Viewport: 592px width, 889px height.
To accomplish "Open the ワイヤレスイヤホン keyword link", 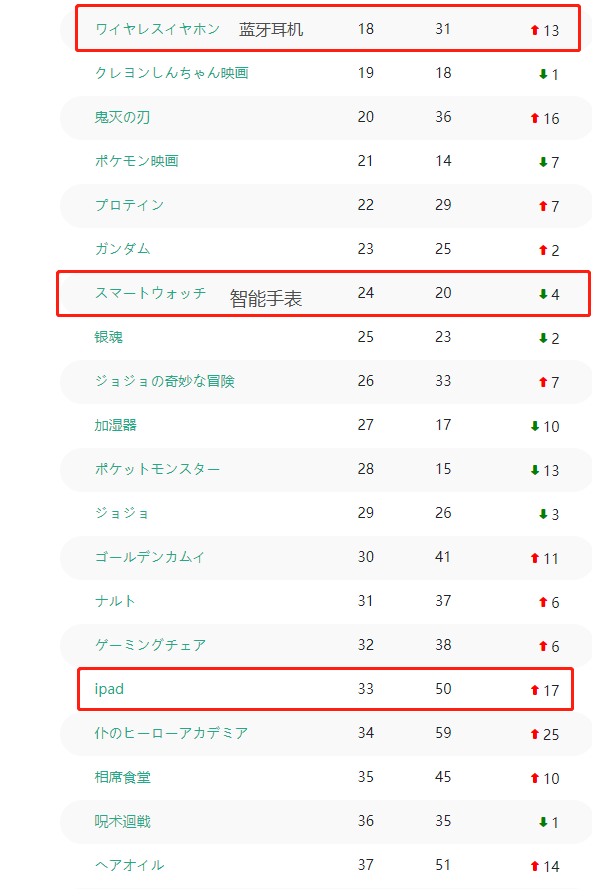I will point(157,29).
